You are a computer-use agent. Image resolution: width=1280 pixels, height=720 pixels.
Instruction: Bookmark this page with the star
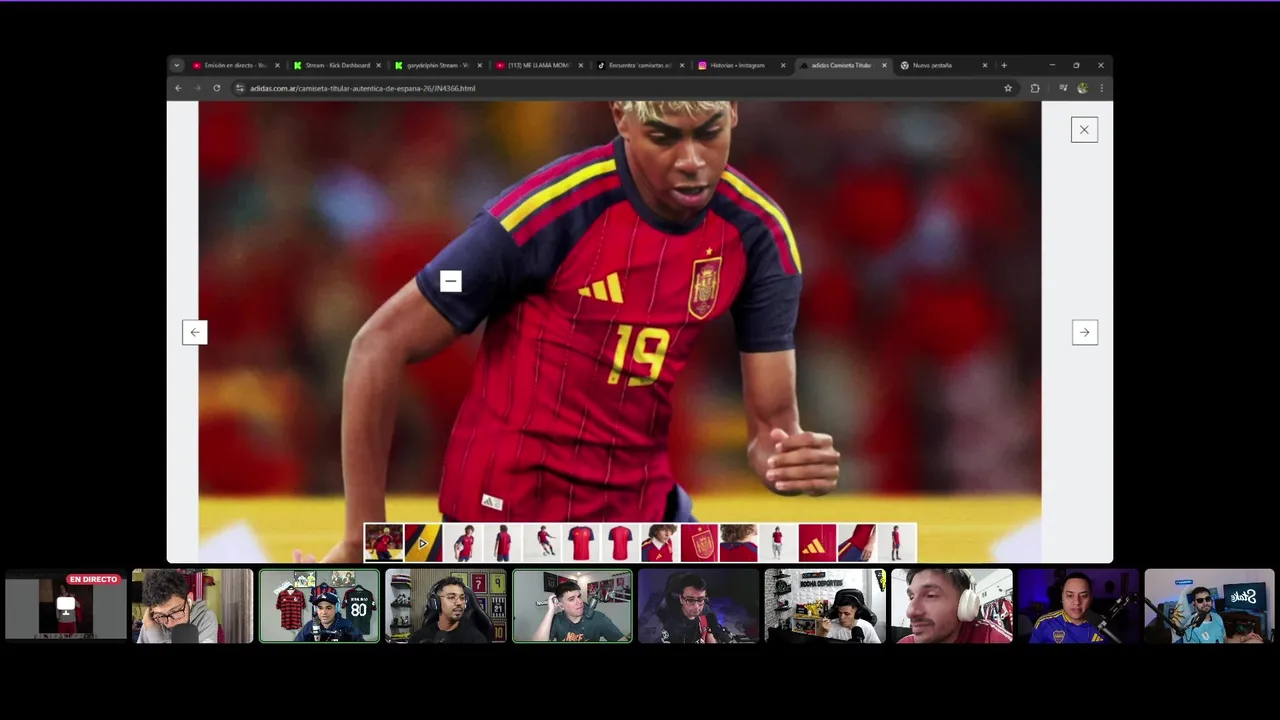pyautogui.click(x=1008, y=88)
